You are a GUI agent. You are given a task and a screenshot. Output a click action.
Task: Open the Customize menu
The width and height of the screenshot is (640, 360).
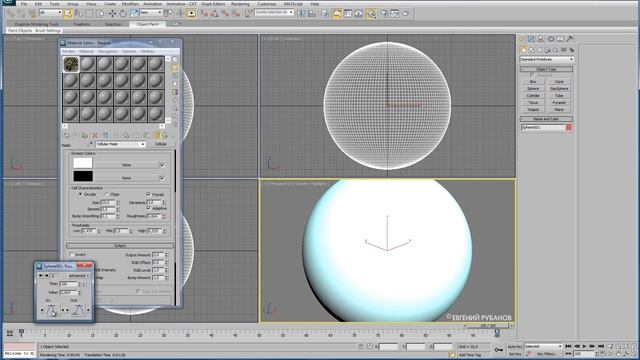(267, 4)
